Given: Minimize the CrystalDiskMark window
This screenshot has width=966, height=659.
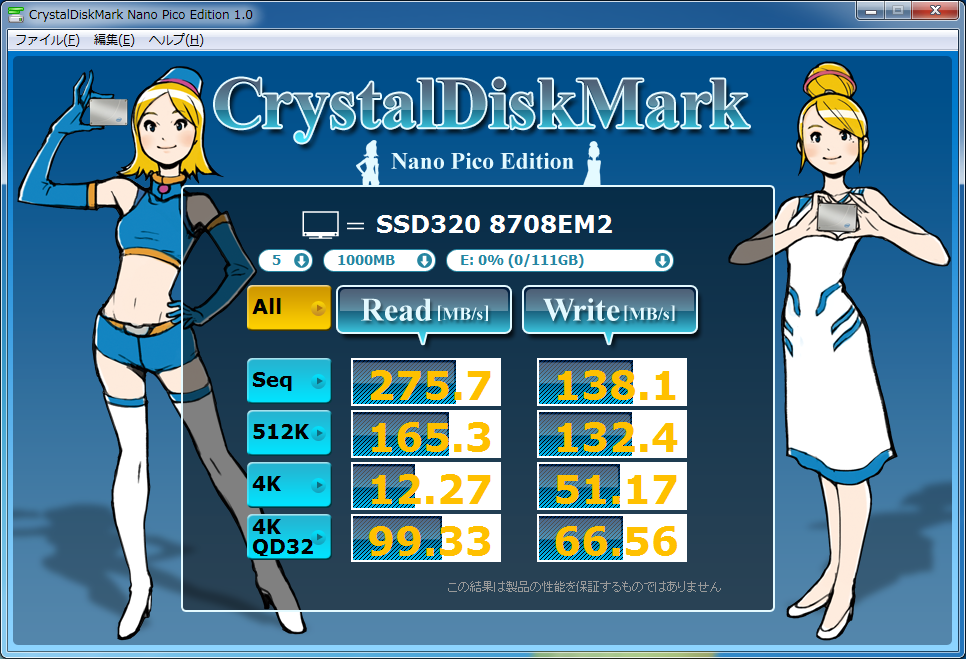Looking at the screenshot, I should (x=871, y=10).
